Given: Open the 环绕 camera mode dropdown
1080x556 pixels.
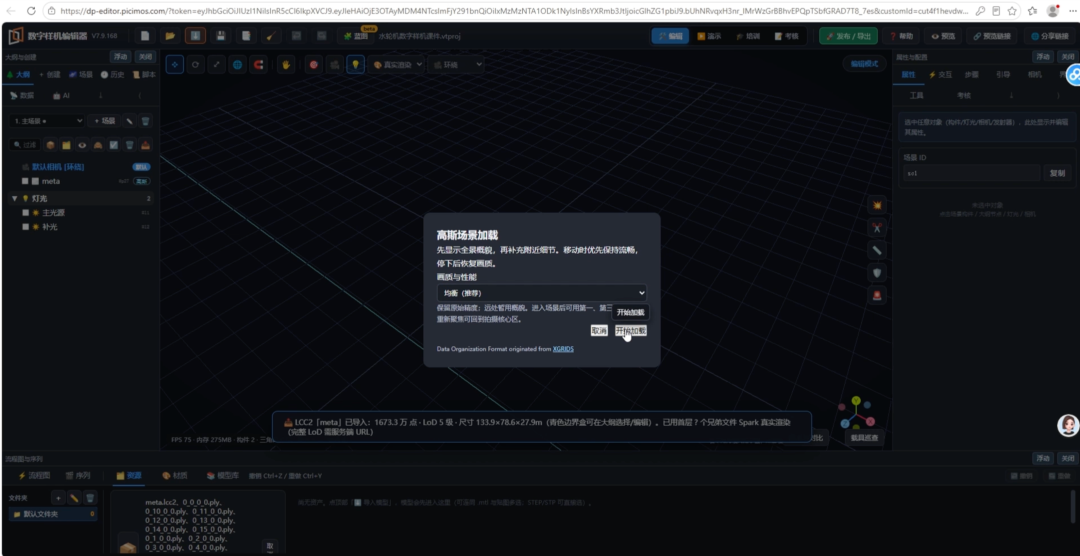Looking at the screenshot, I should (x=455, y=64).
